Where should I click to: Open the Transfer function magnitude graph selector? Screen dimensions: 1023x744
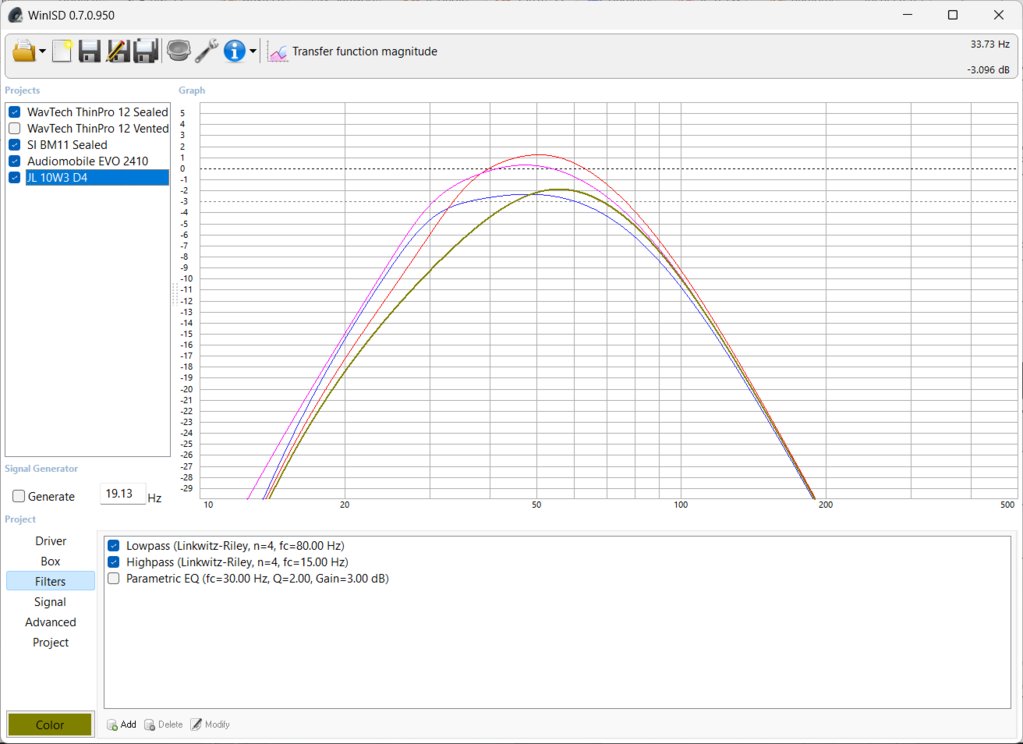[x=364, y=52]
